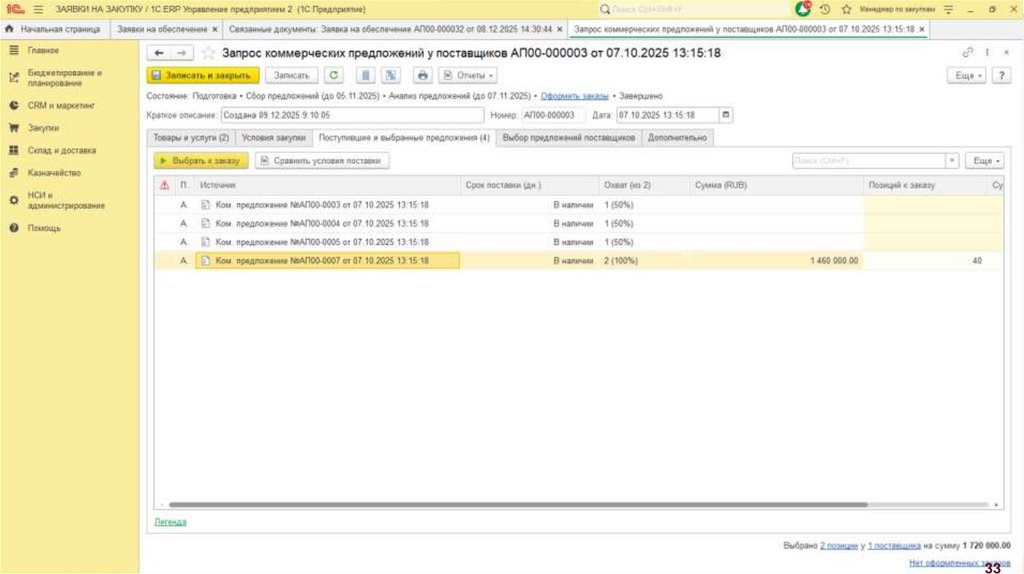1024x574 pixels.
Task: Refresh document with green reload icon
Action: [x=334, y=75]
